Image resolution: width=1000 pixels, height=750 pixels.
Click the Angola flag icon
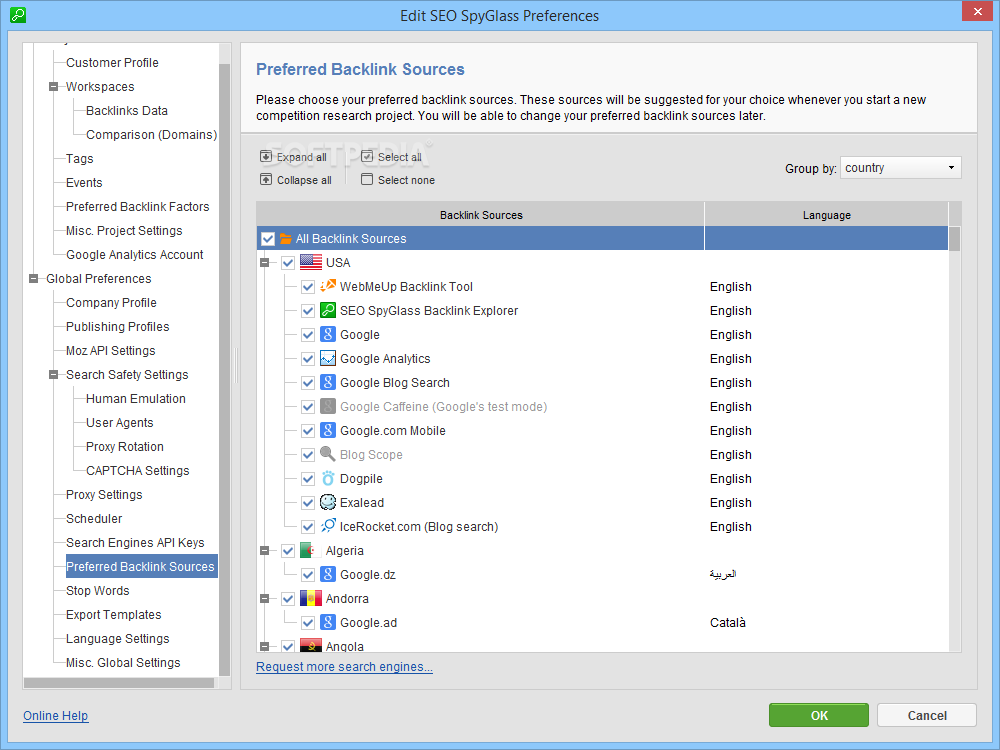pyautogui.click(x=311, y=645)
